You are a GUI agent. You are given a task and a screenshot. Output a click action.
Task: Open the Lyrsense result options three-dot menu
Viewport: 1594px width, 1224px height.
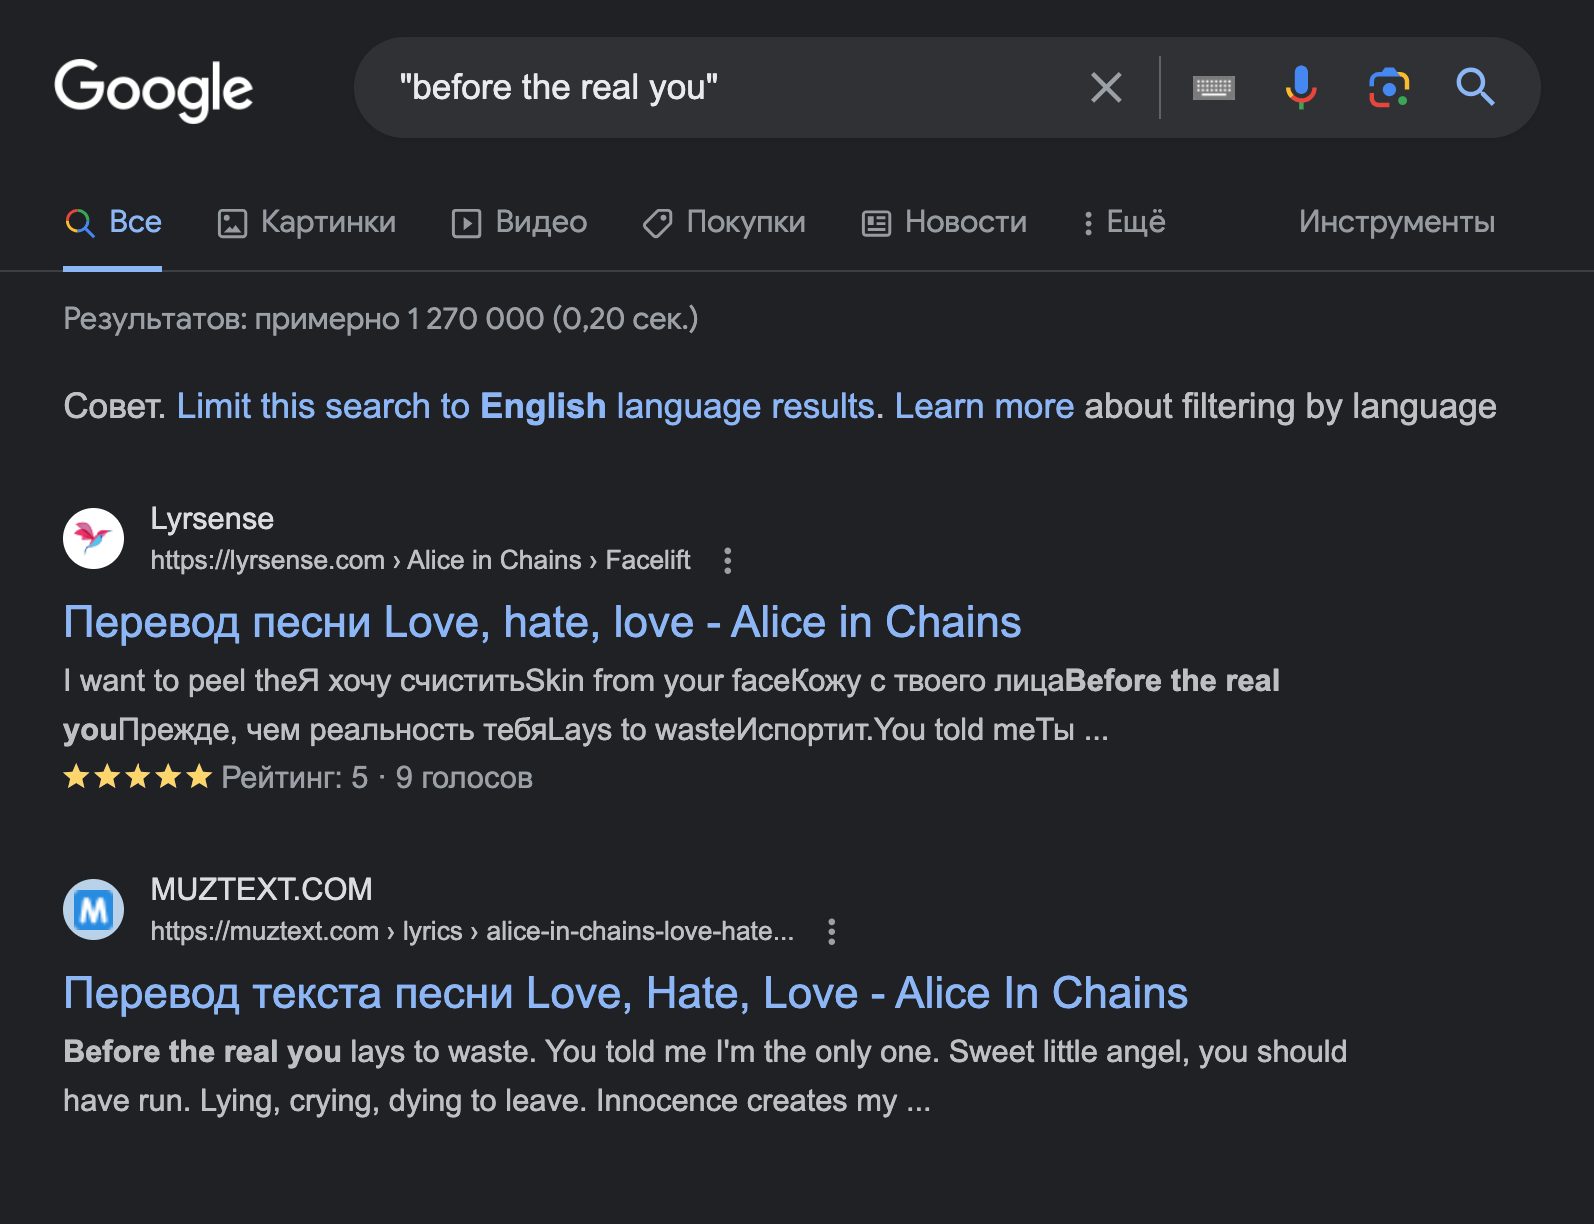tap(728, 561)
